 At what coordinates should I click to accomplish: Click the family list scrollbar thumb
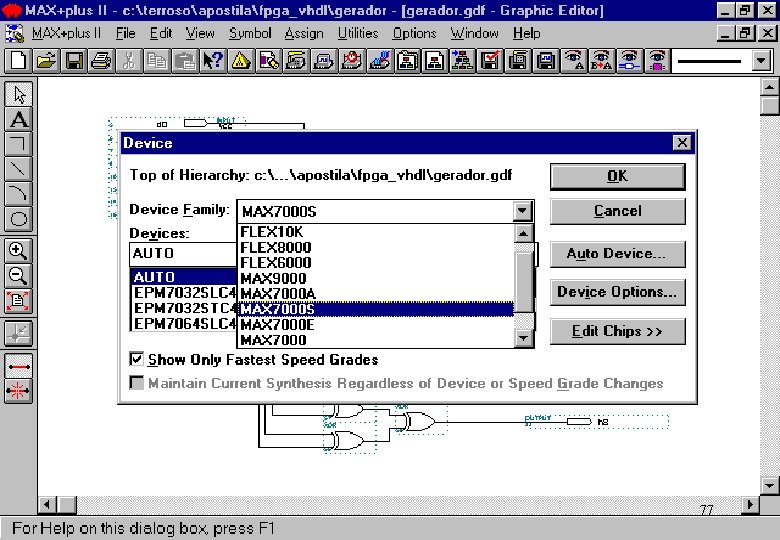(x=523, y=282)
